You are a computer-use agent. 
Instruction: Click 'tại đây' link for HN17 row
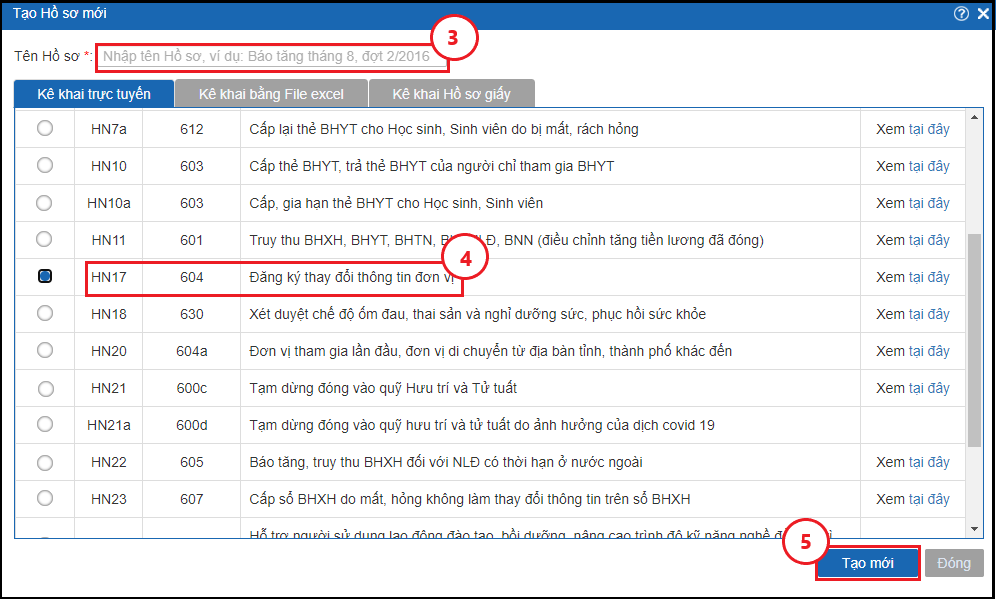(x=929, y=277)
